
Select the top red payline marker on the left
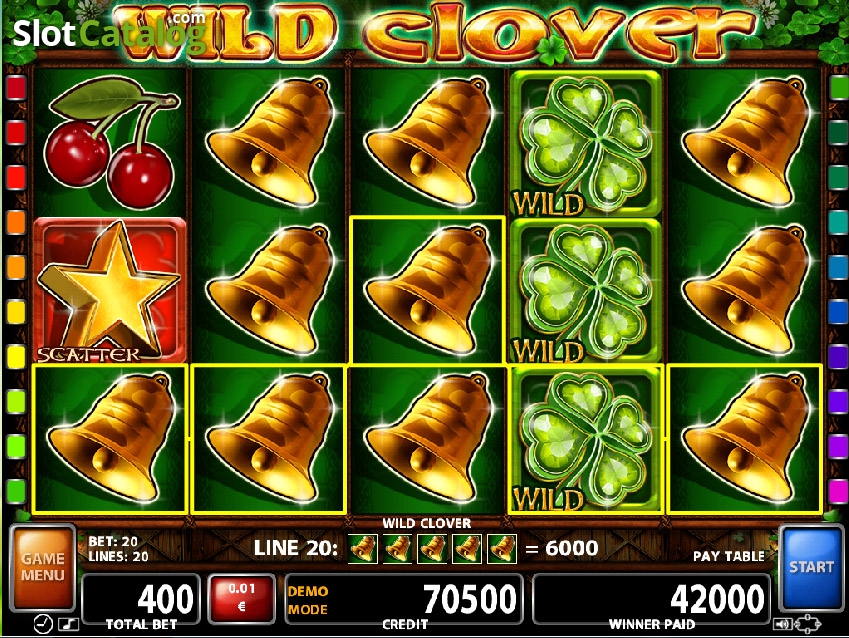16,88
